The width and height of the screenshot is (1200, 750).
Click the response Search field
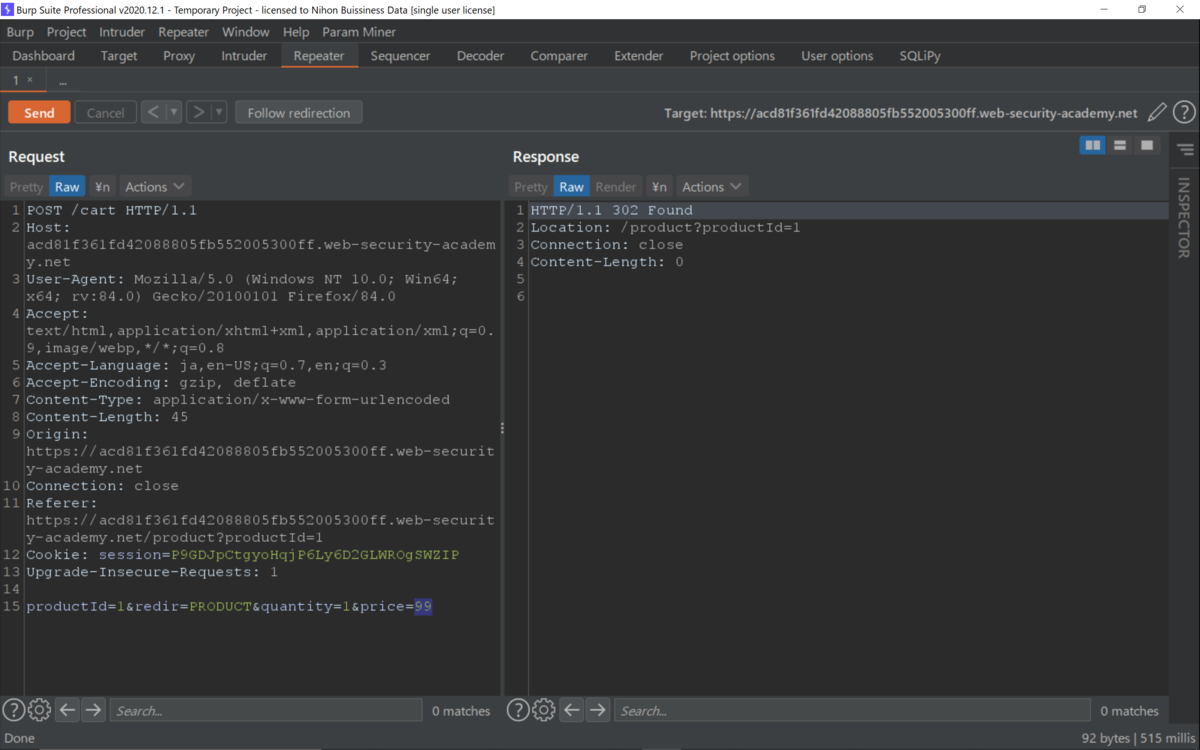[852, 710]
